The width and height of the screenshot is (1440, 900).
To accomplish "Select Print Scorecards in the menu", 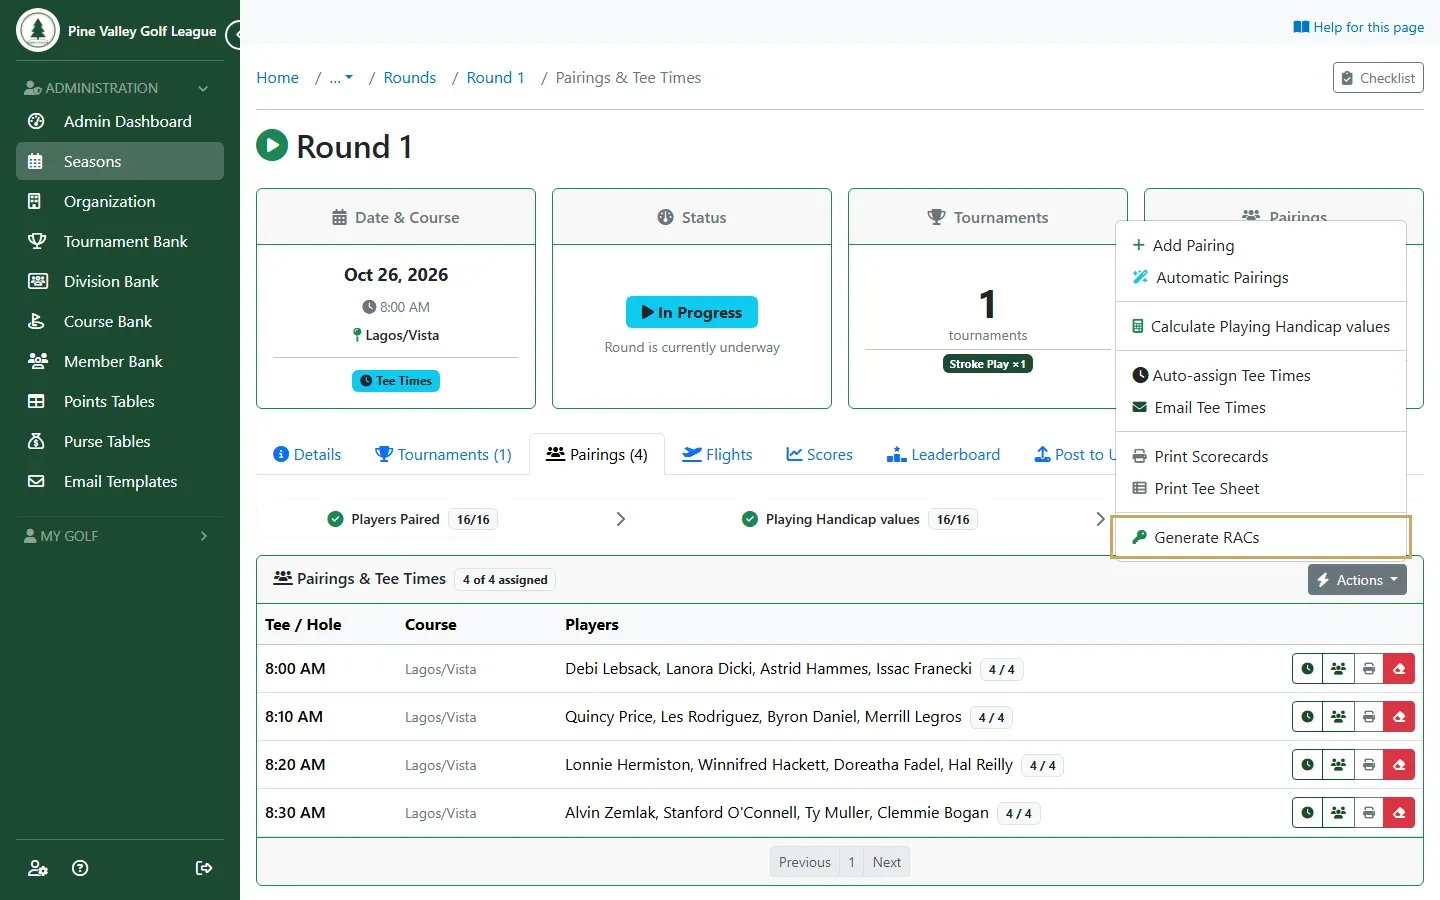I will (1261, 456).
